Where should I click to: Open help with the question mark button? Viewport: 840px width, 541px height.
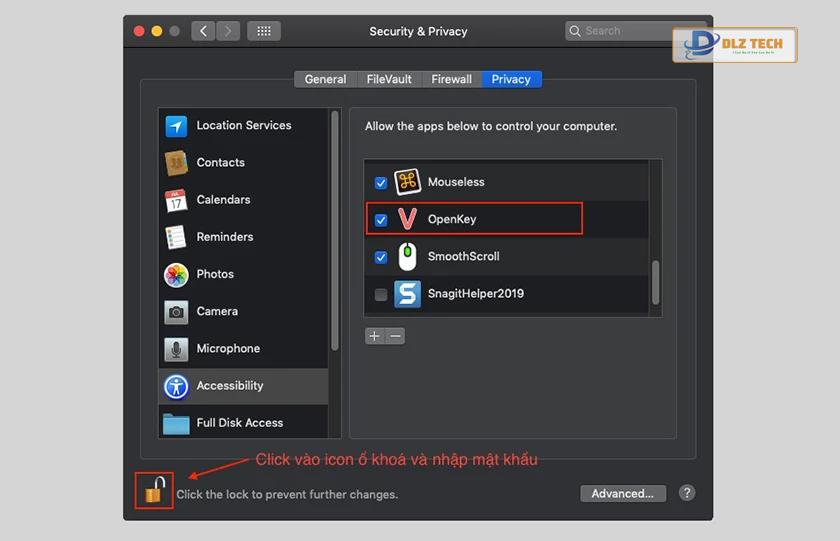coord(687,493)
